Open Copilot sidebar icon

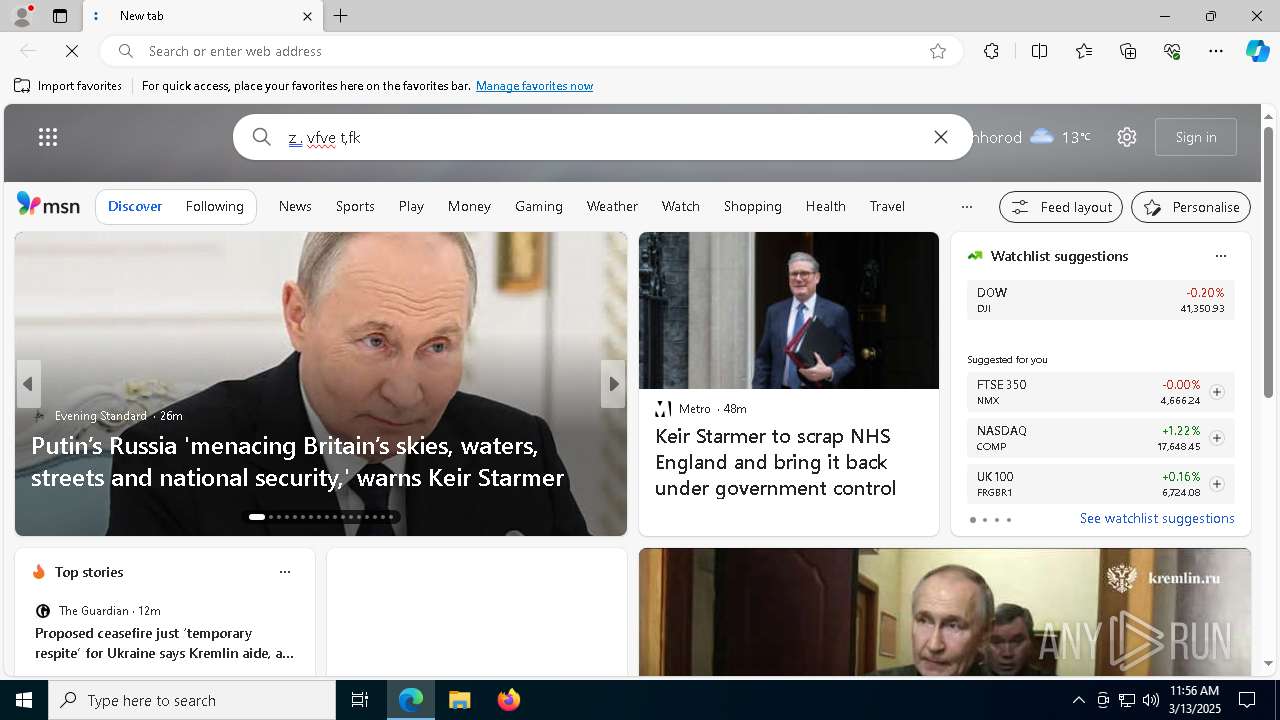(1257, 51)
